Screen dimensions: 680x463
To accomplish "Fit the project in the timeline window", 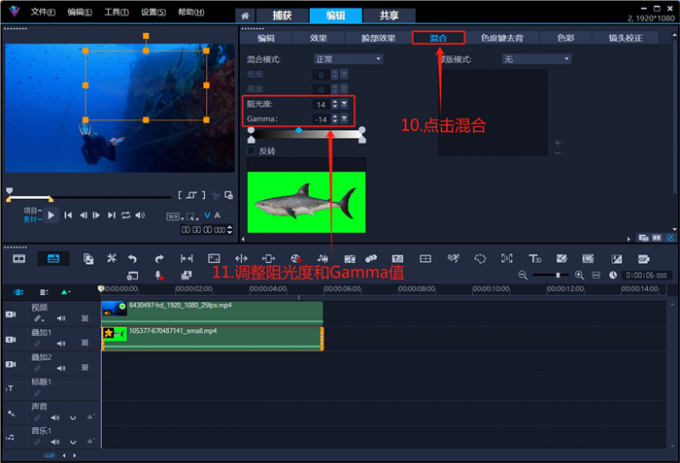I will (x=596, y=275).
